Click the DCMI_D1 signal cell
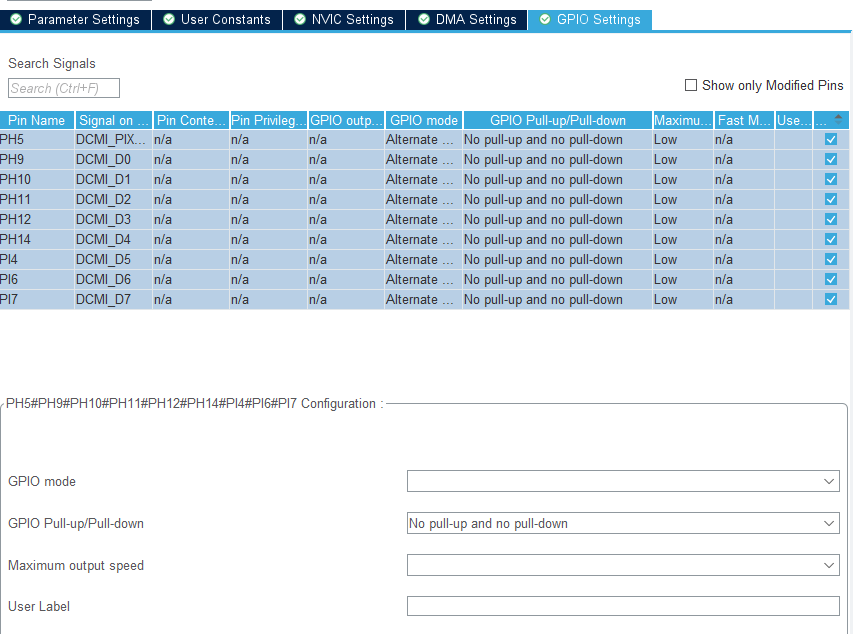This screenshot has width=853, height=634. point(113,180)
